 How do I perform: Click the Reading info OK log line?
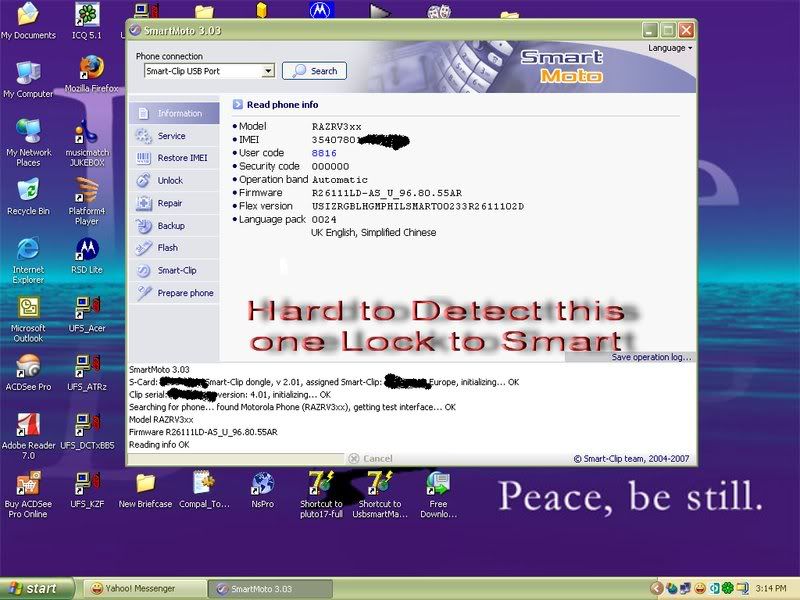159,444
